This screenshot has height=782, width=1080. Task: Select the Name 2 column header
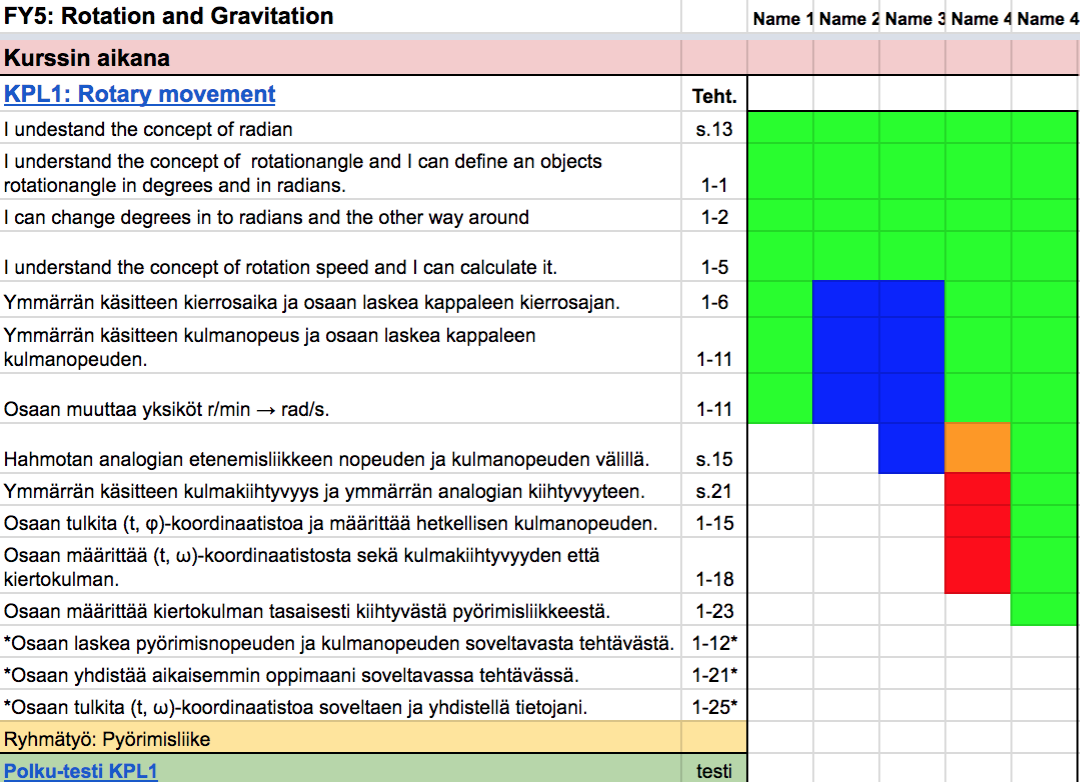[x=847, y=19]
